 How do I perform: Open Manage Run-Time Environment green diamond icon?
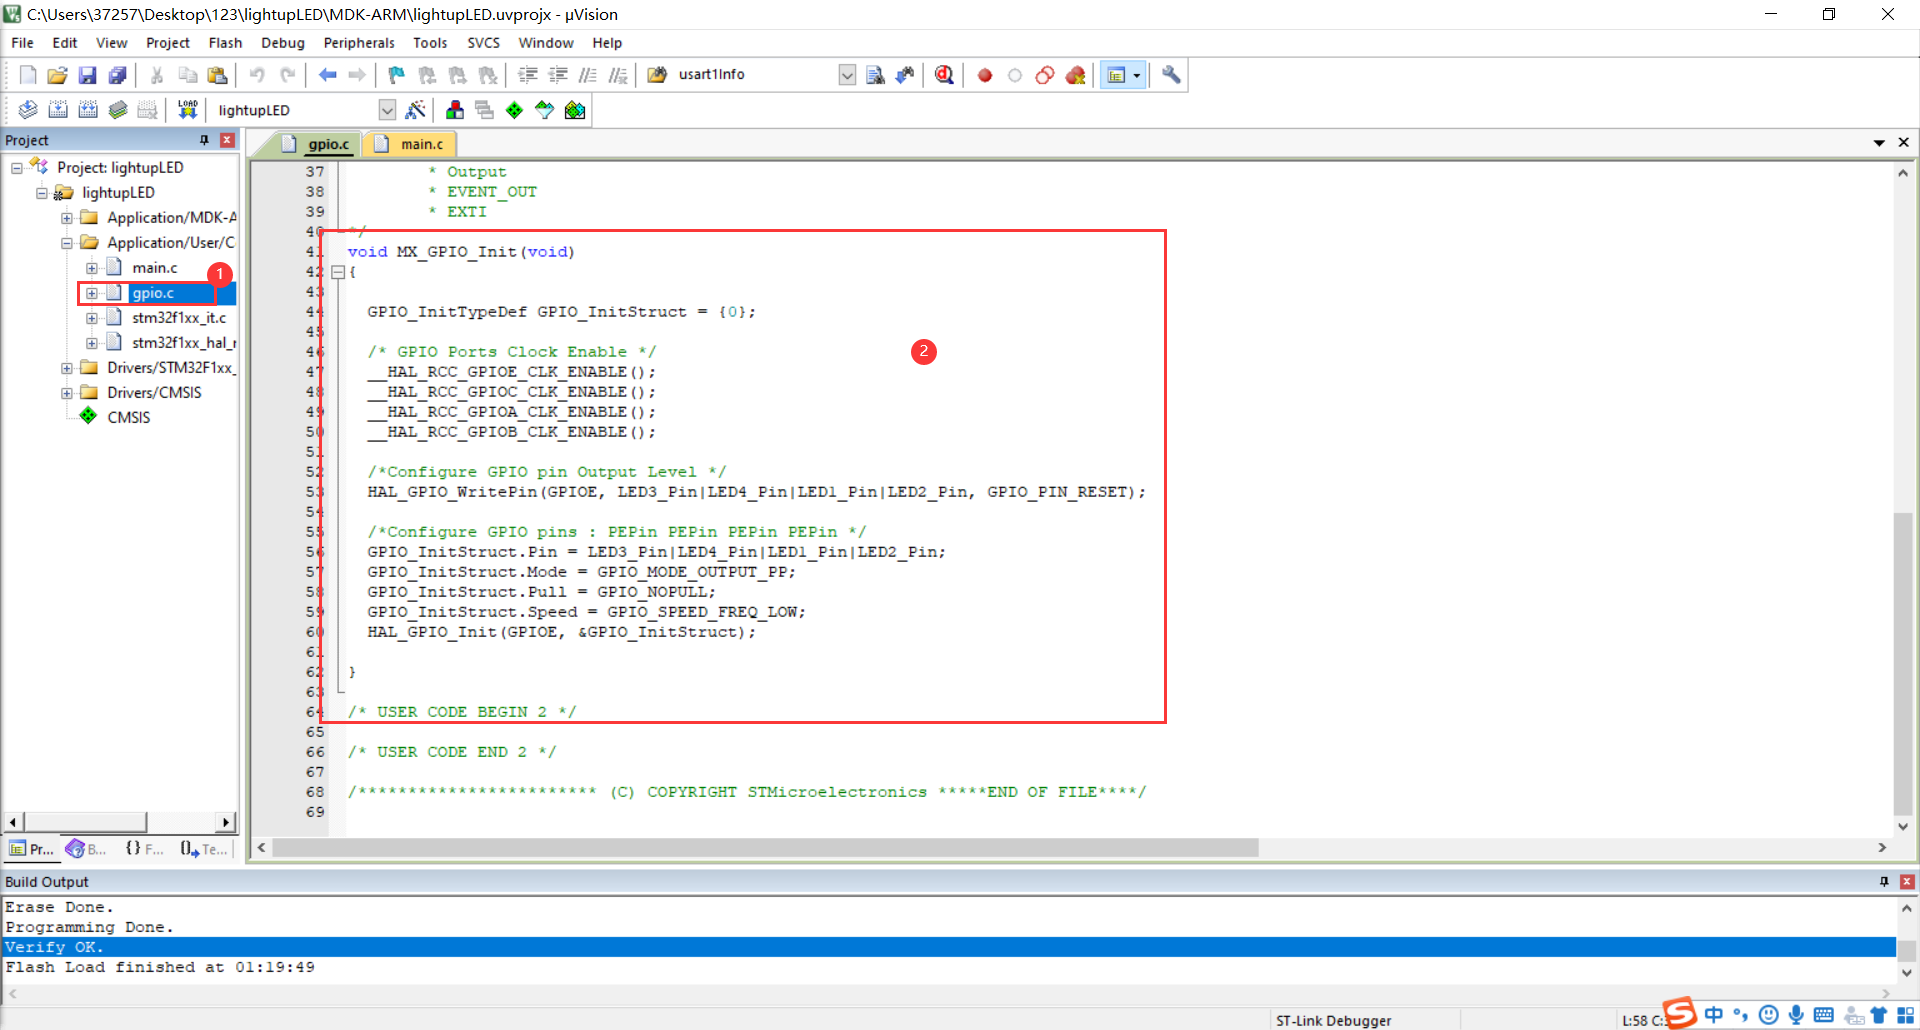point(514,110)
